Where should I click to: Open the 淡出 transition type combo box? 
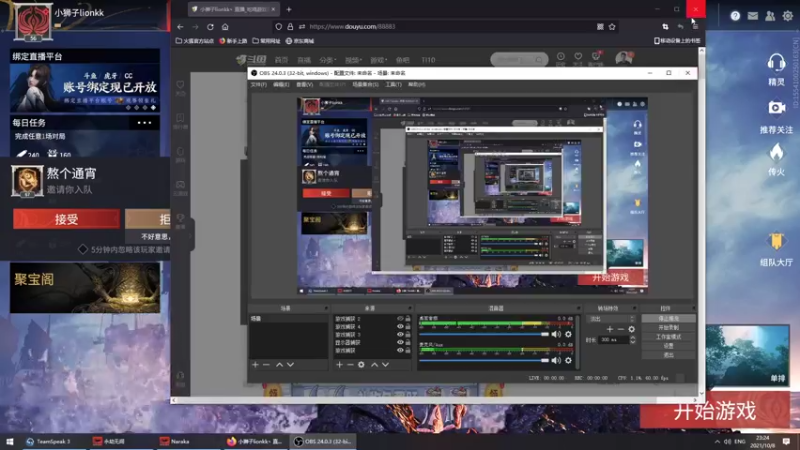click(x=611, y=319)
